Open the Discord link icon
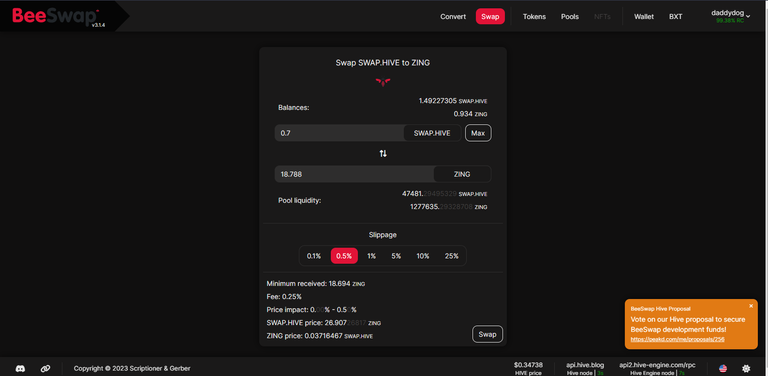The image size is (768, 376). click(x=20, y=368)
